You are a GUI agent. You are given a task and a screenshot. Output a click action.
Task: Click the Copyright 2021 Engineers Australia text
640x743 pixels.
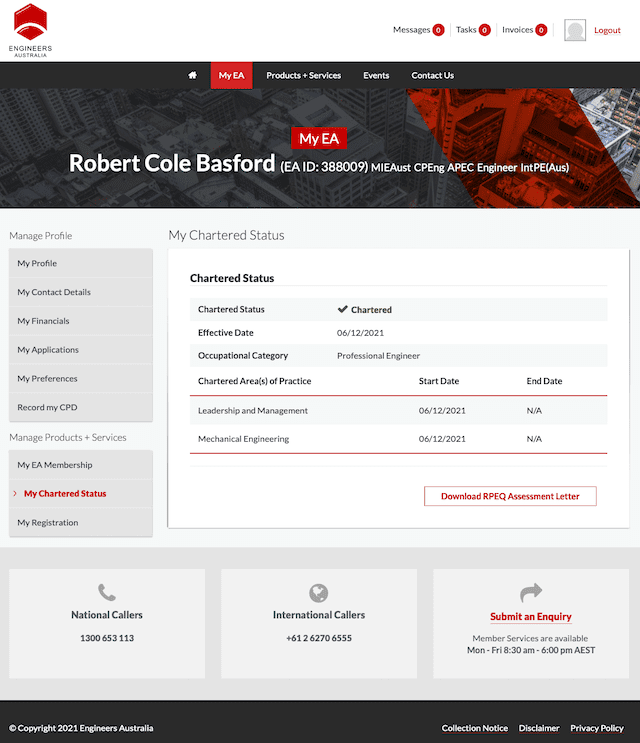[x=81, y=728]
